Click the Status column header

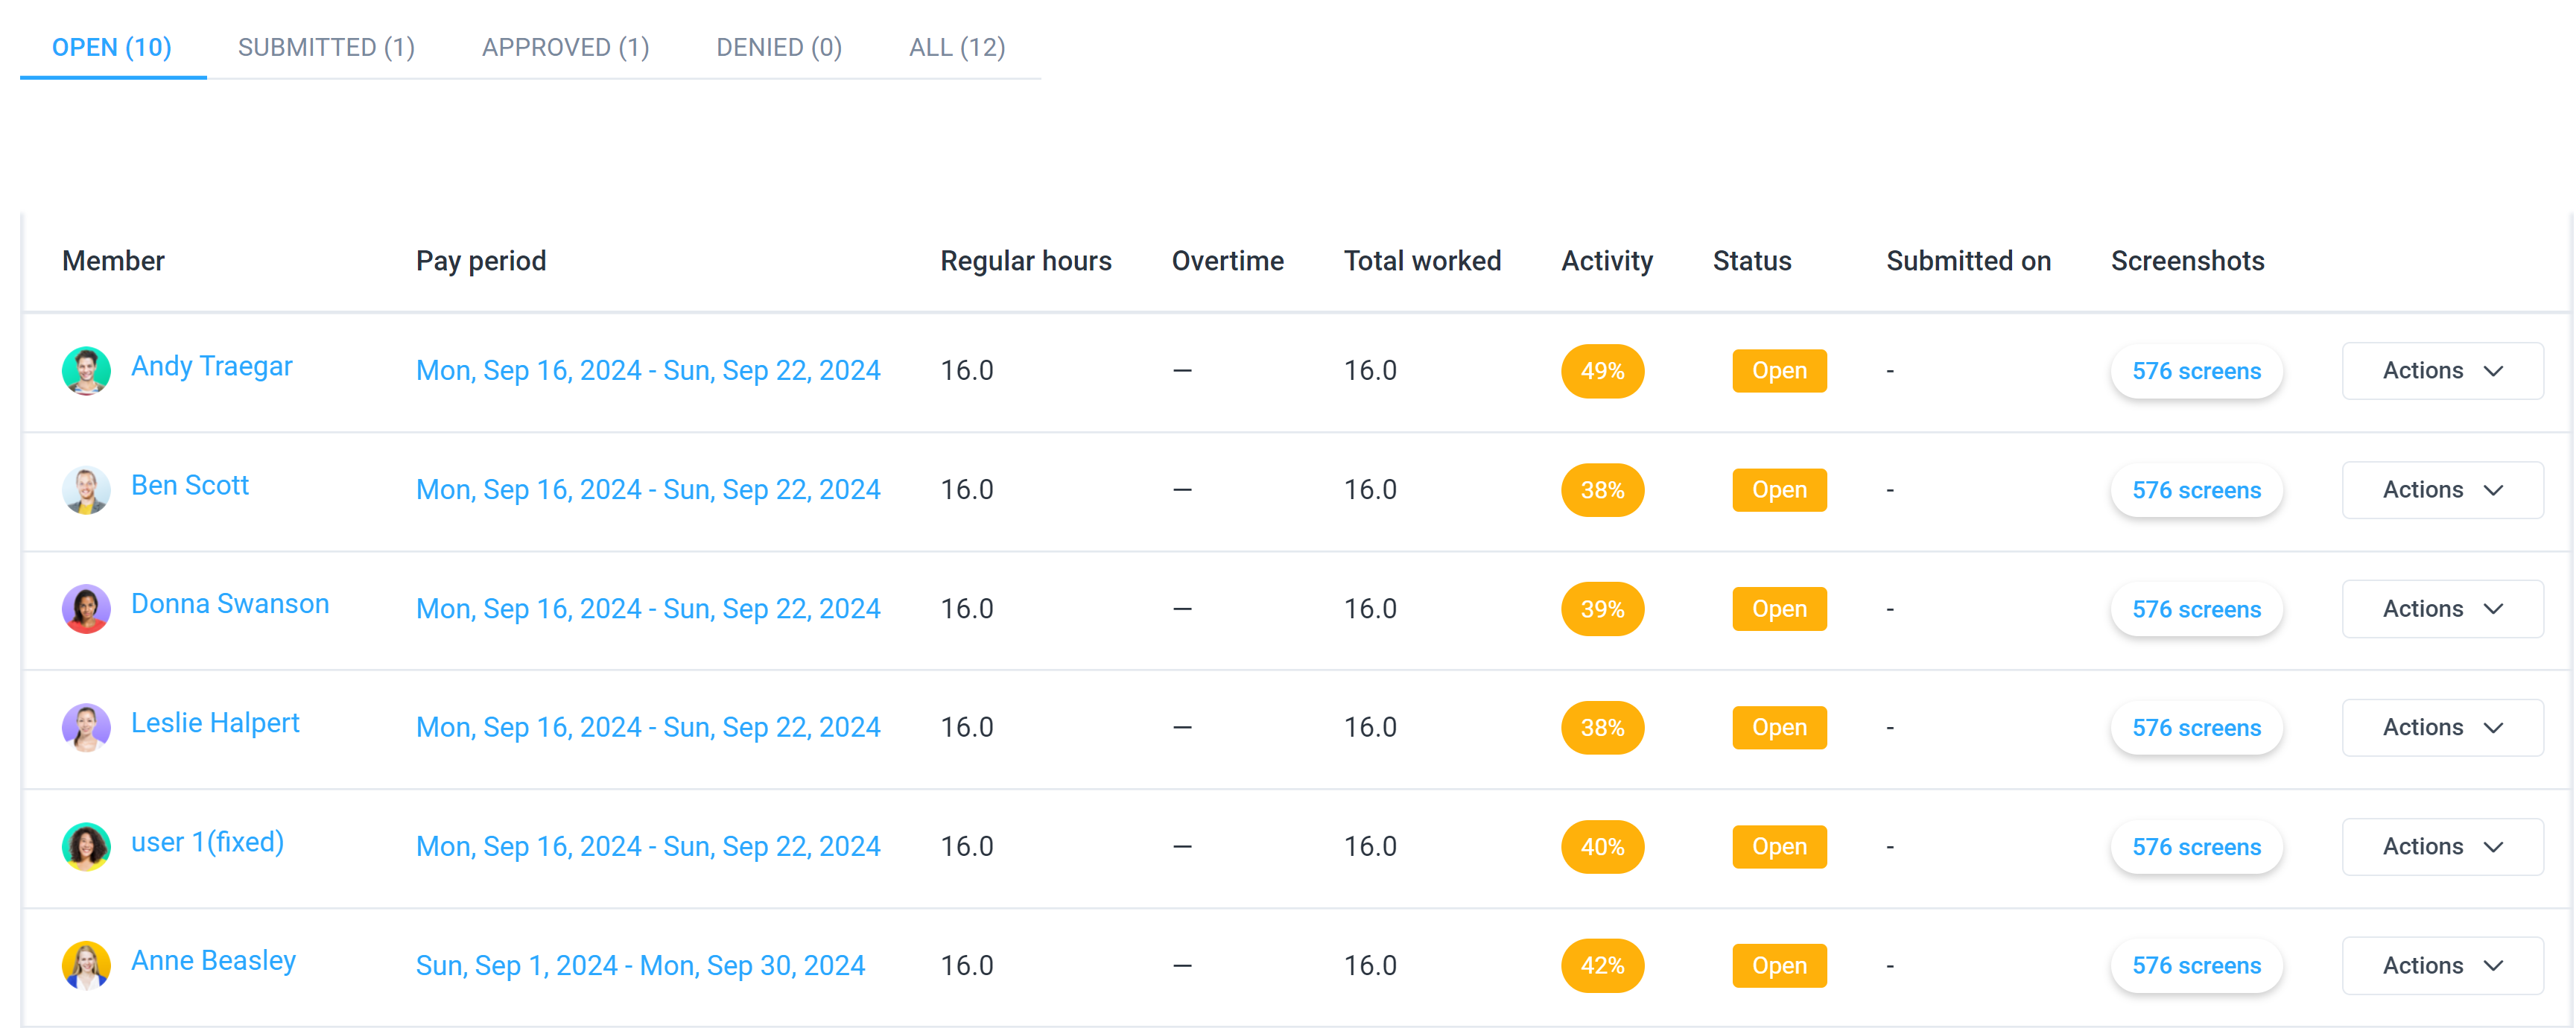1751,261
